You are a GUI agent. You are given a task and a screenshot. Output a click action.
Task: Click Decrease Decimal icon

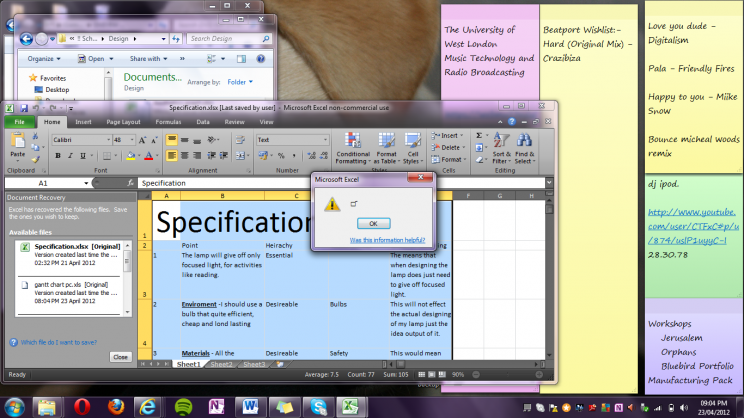[x=324, y=156]
